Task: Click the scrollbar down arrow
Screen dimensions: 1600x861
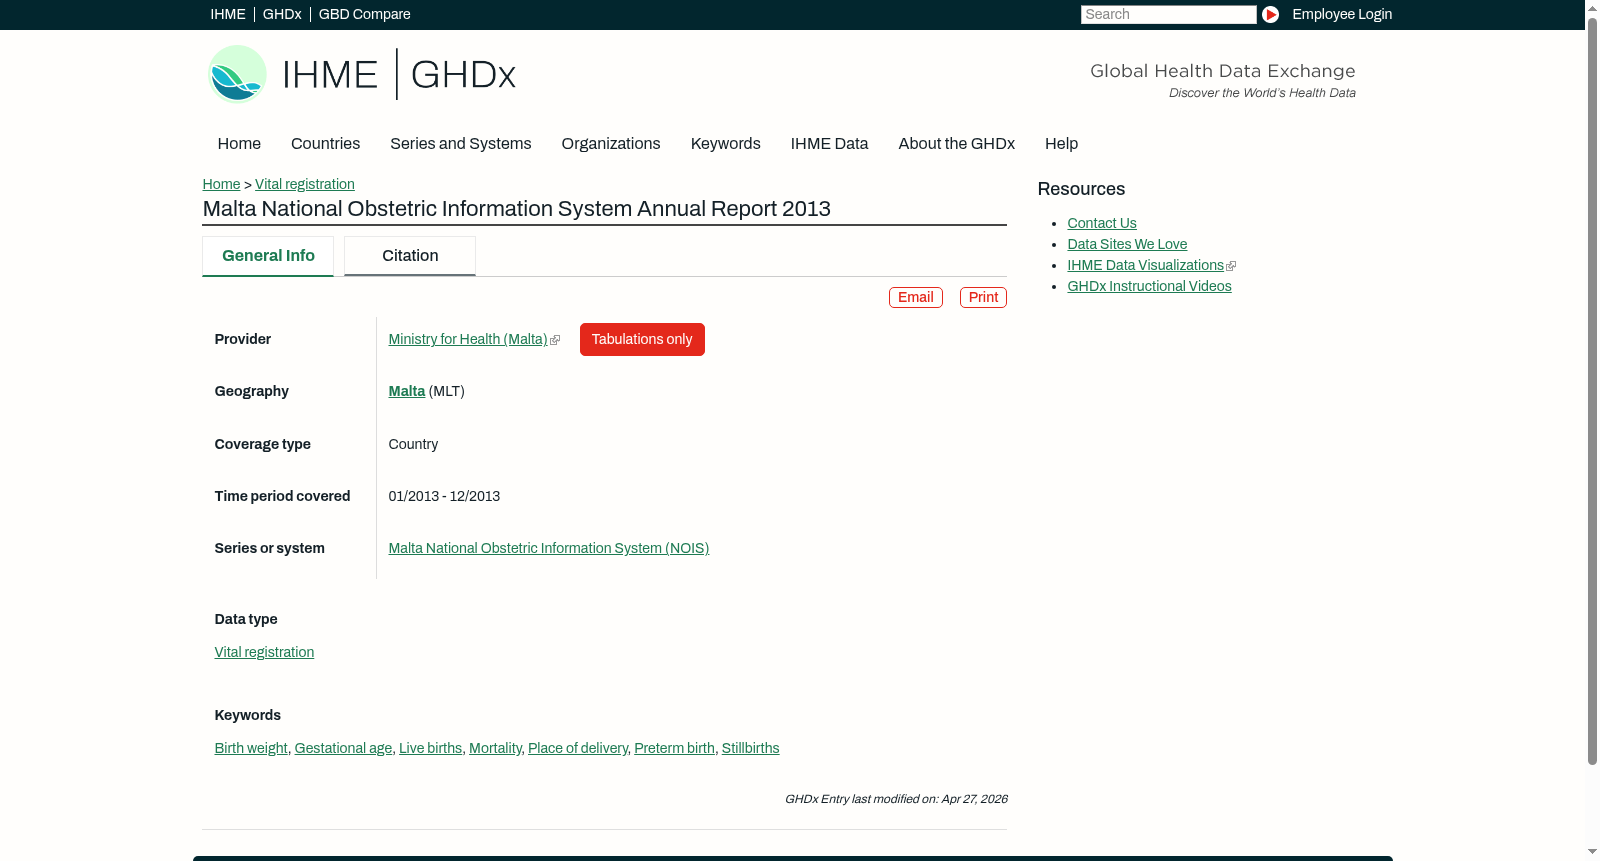Action: [1592, 853]
